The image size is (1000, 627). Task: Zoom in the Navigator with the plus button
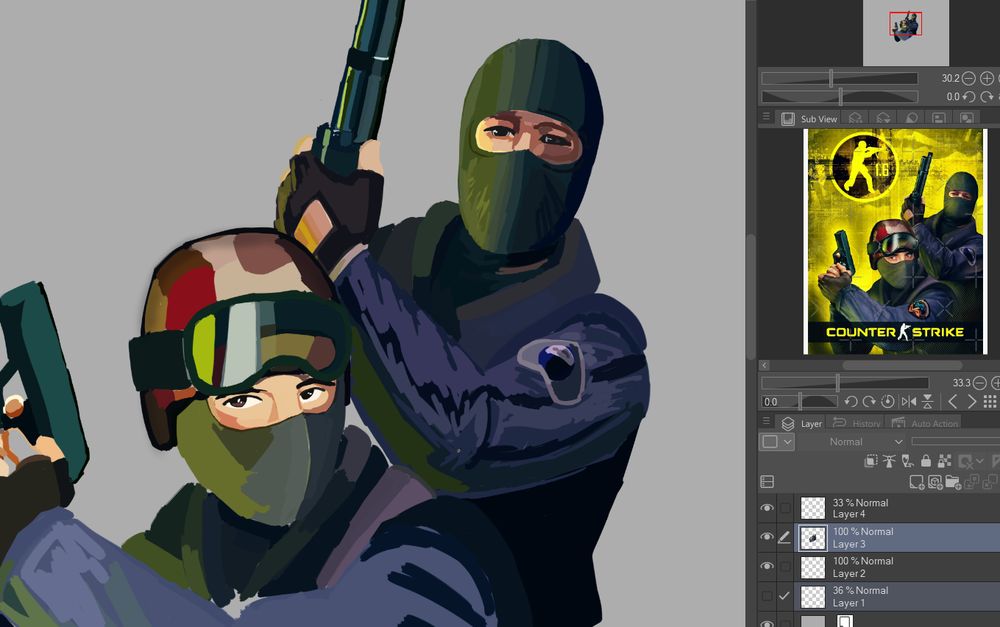tap(987, 78)
